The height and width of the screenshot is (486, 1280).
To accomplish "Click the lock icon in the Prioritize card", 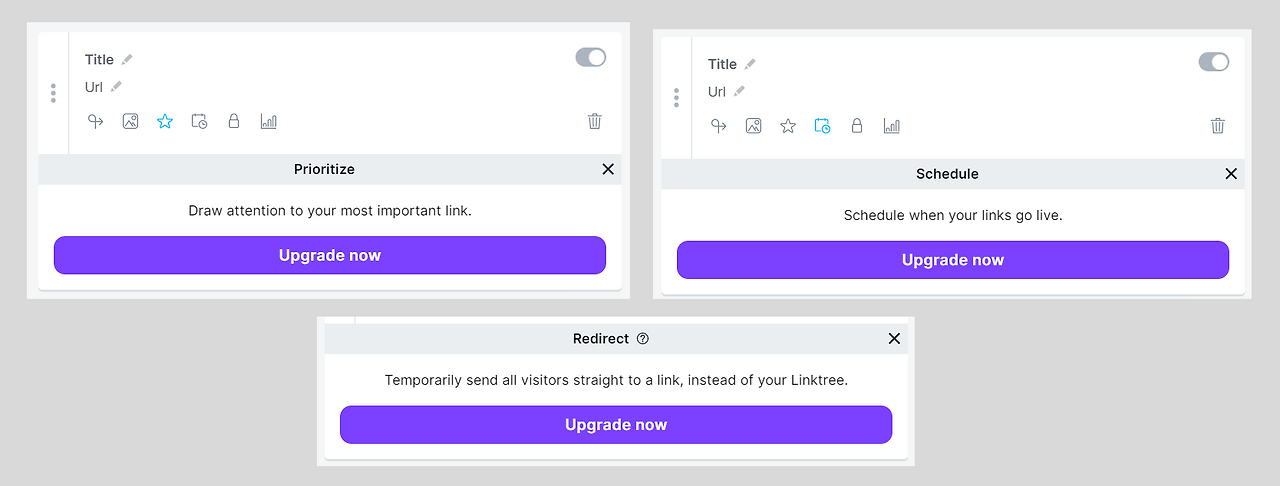I will pos(234,122).
